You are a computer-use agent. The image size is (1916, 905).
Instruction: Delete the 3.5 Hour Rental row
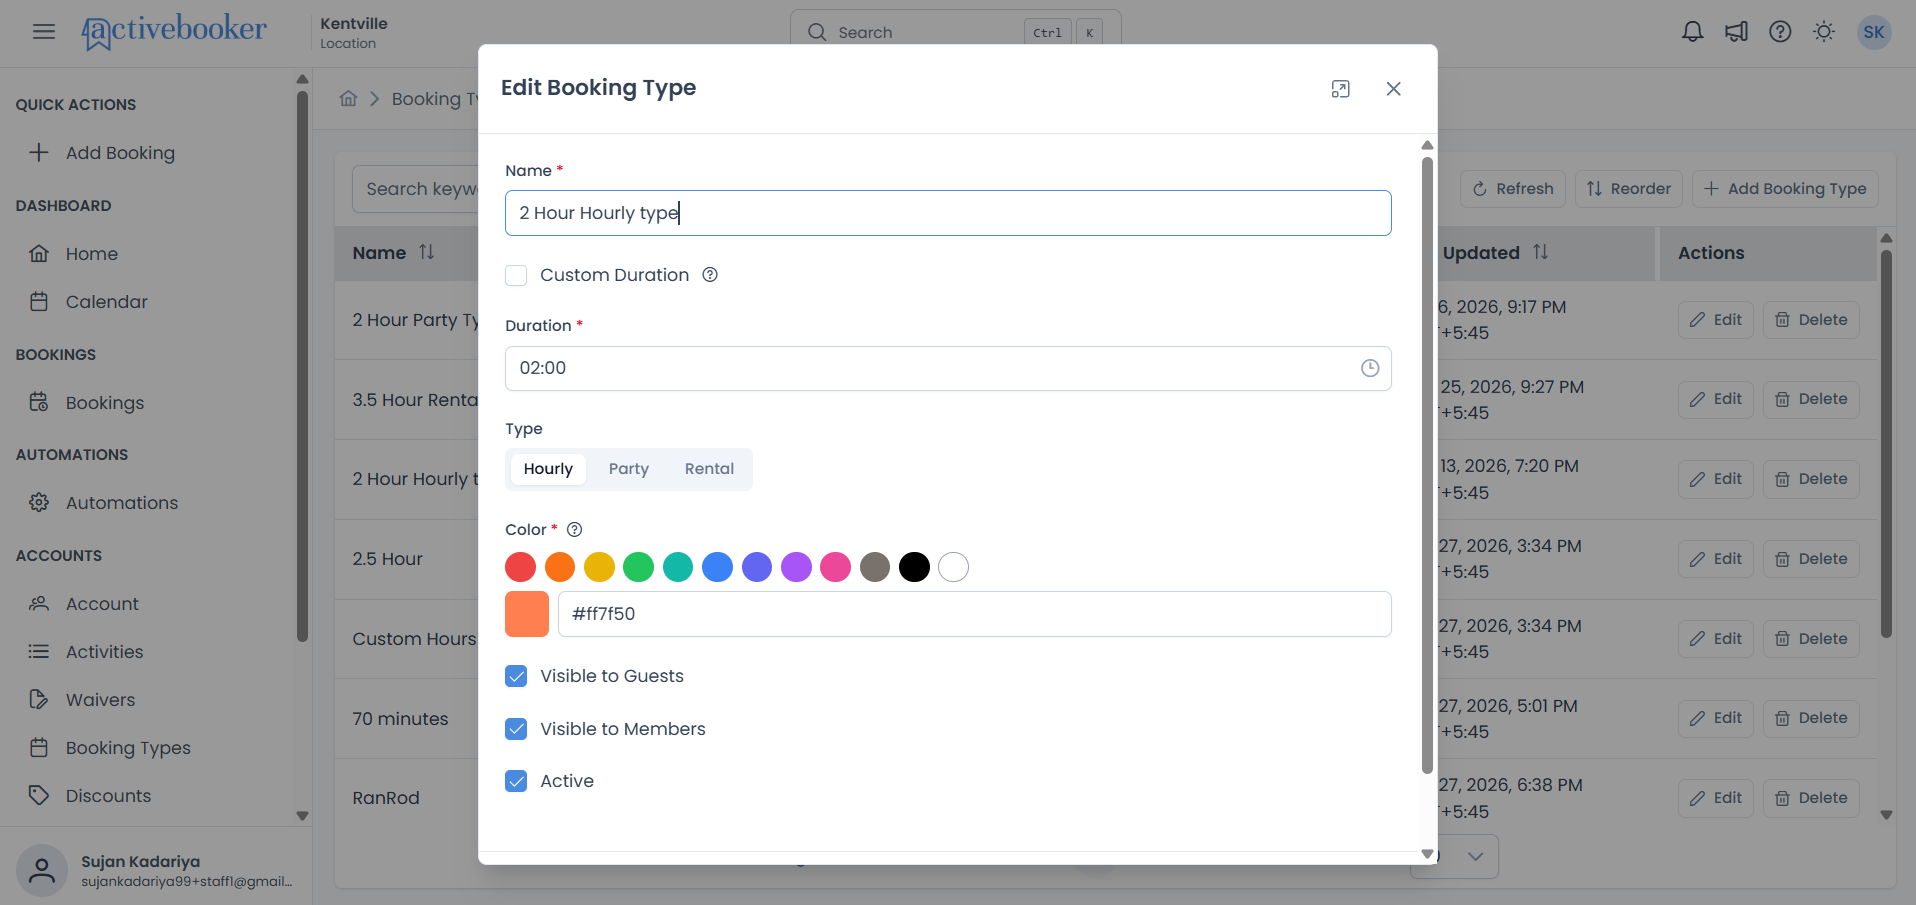pyautogui.click(x=1811, y=399)
